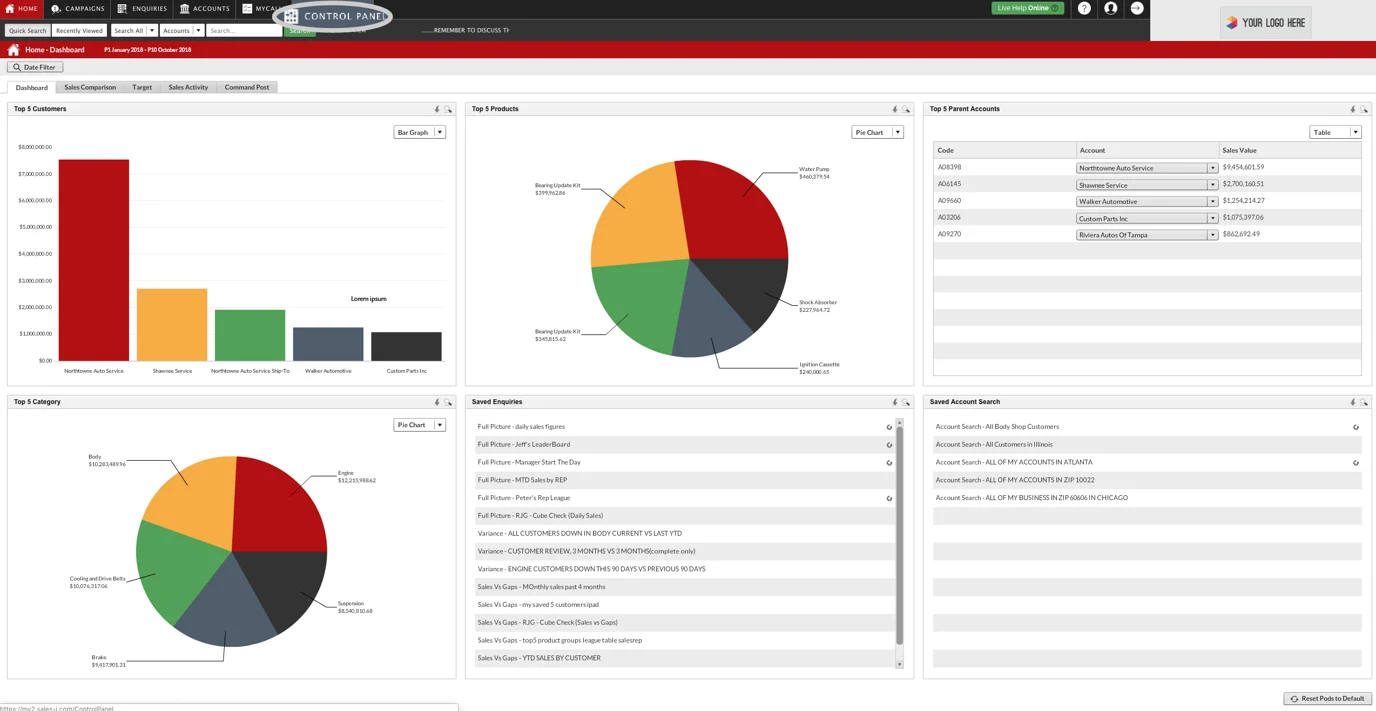Click Reset Pods to Default button

[x=1327, y=698]
